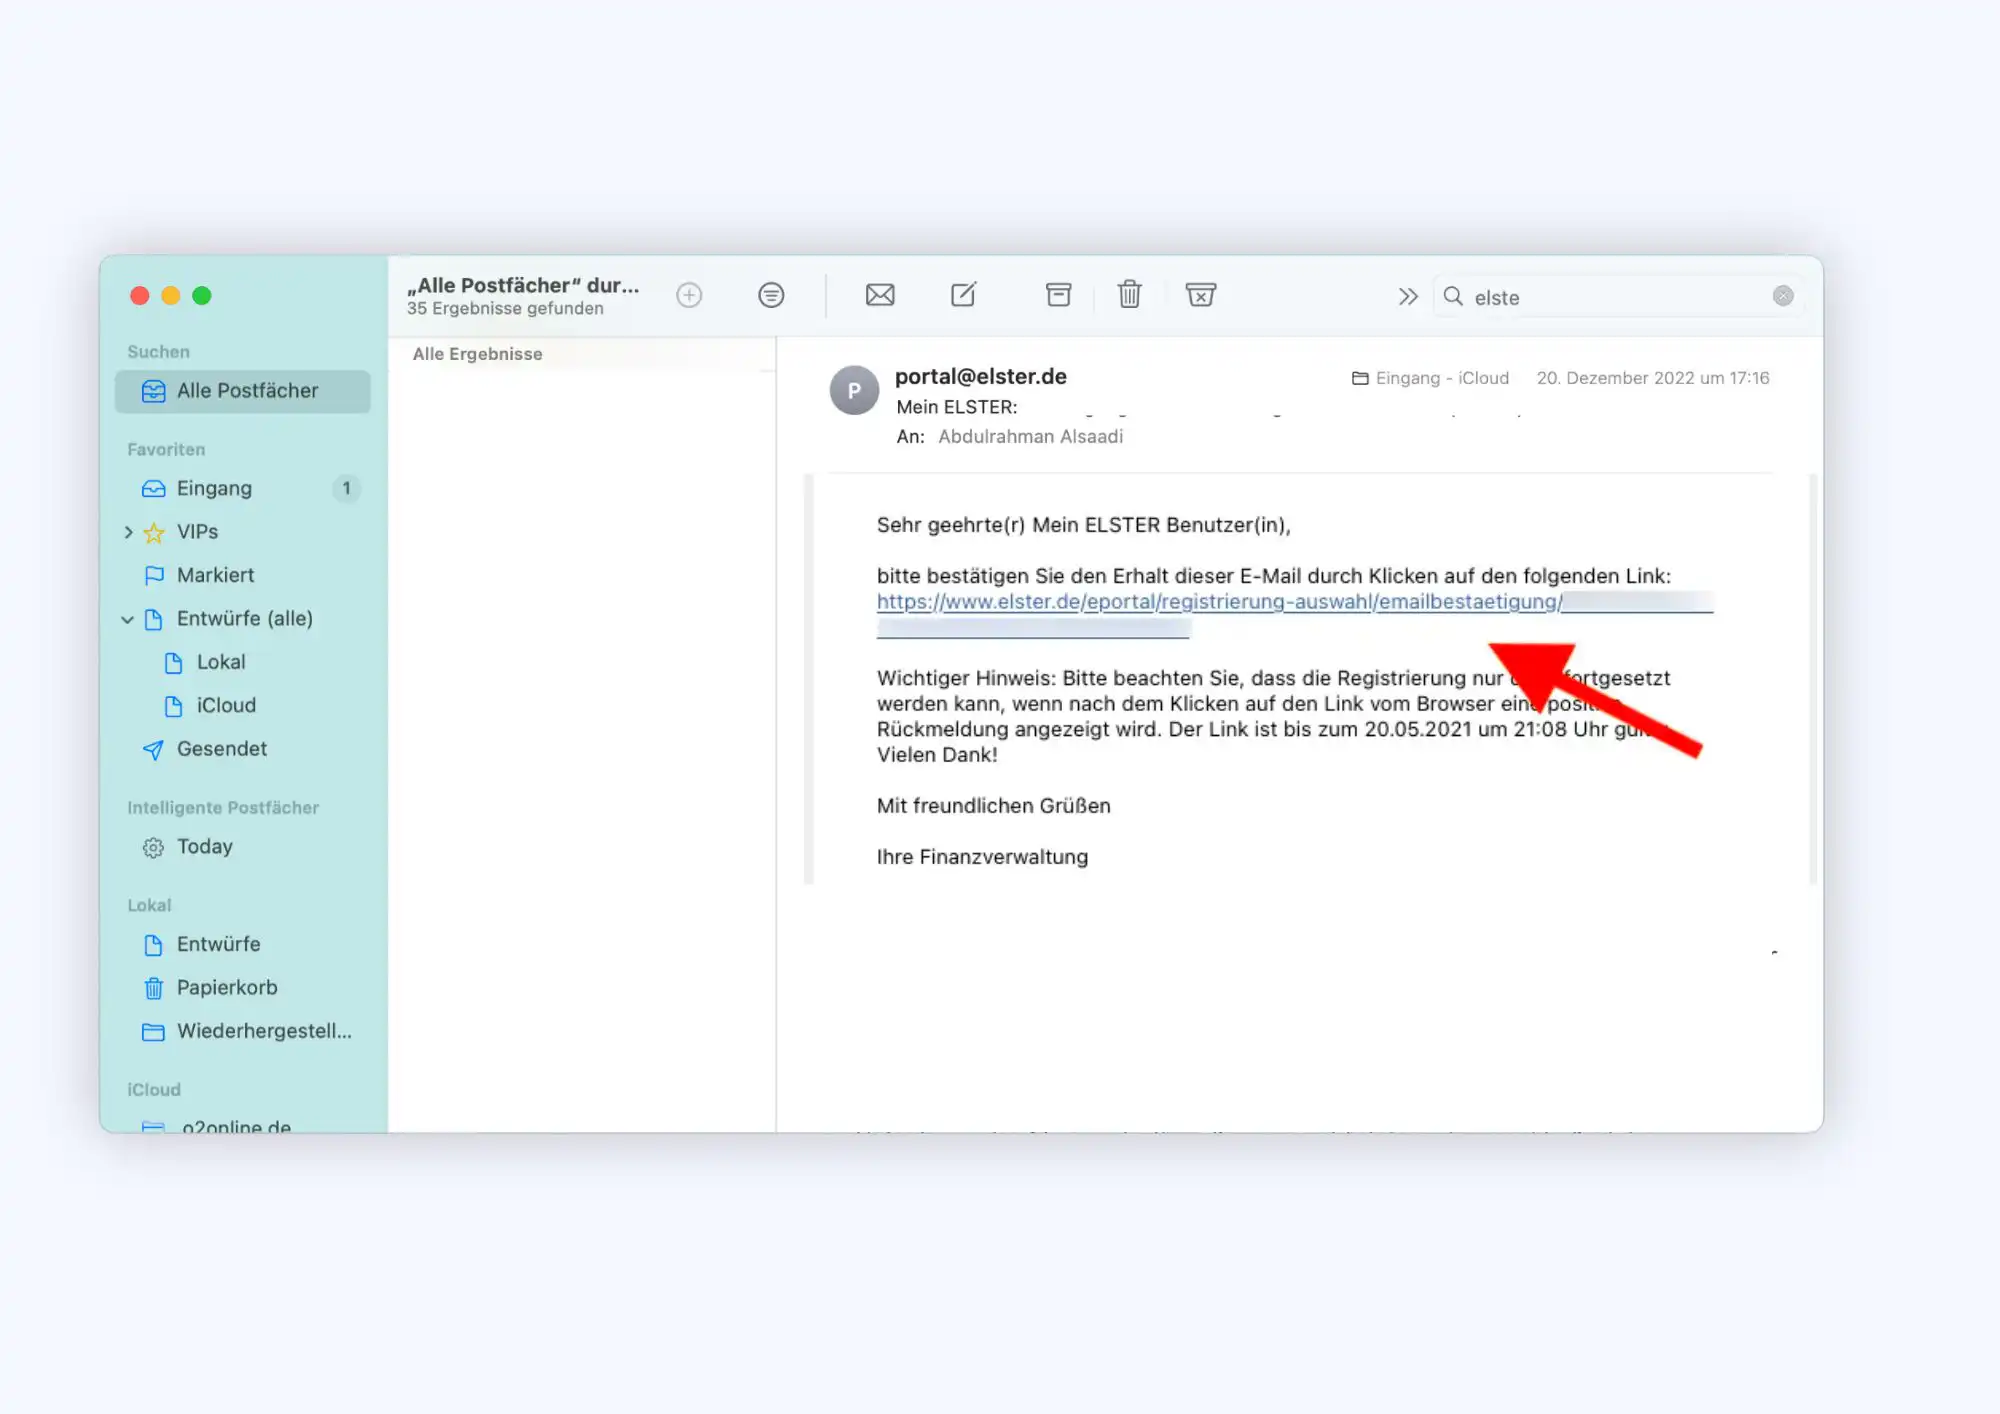
Task: Open the elster.de confirmation link
Action: coord(1218,602)
